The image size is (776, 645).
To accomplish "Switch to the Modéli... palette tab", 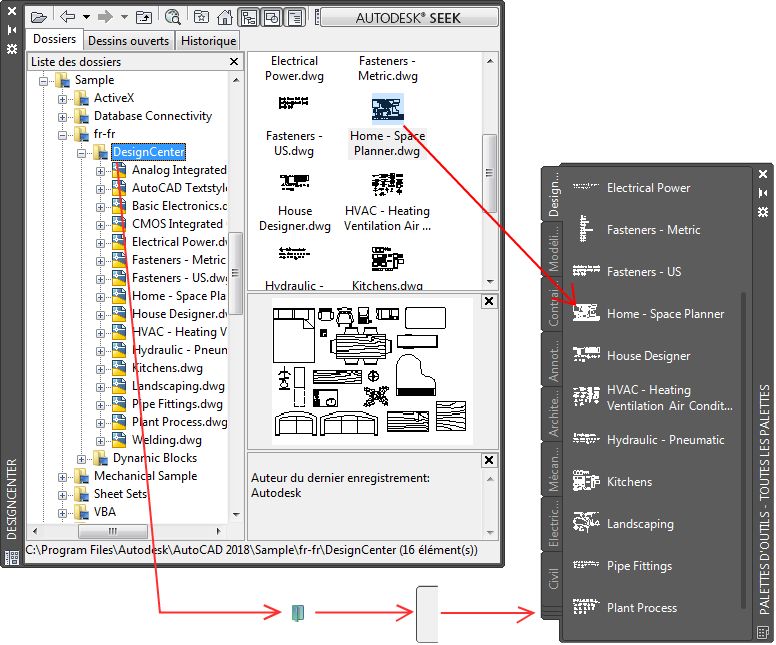I will pos(553,249).
